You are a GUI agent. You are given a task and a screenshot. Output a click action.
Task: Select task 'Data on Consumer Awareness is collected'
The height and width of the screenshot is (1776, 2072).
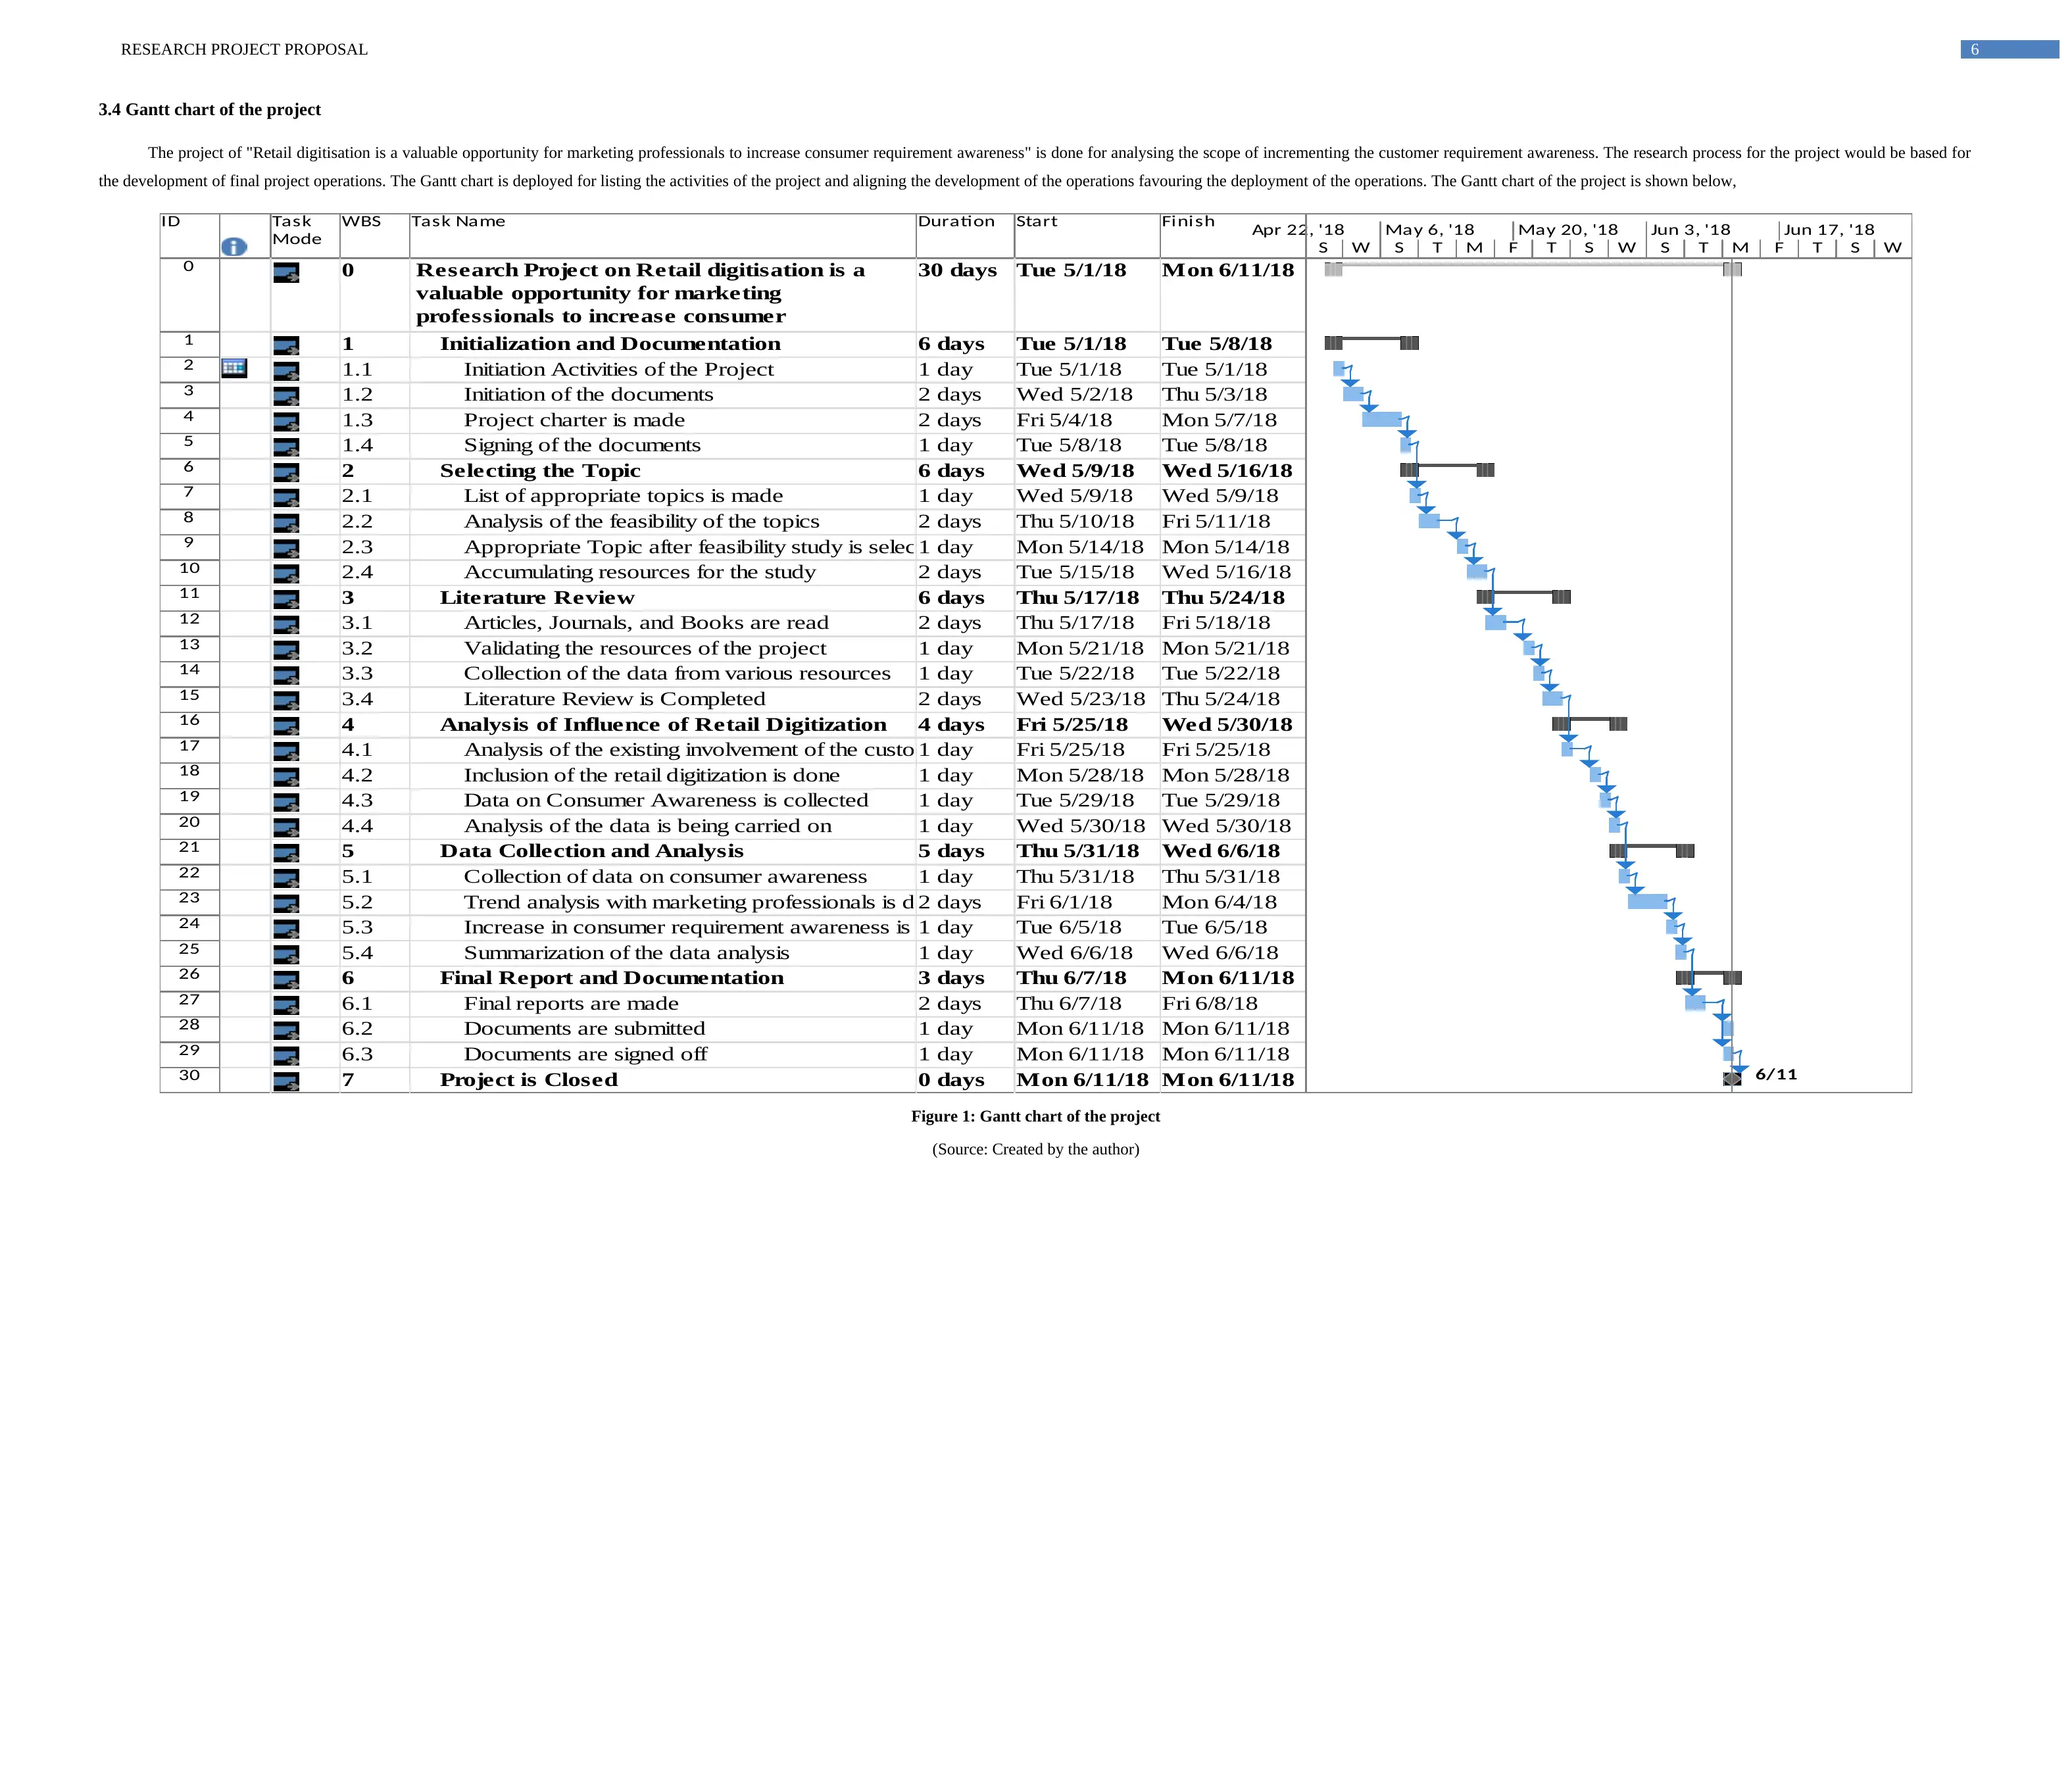coord(666,800)
